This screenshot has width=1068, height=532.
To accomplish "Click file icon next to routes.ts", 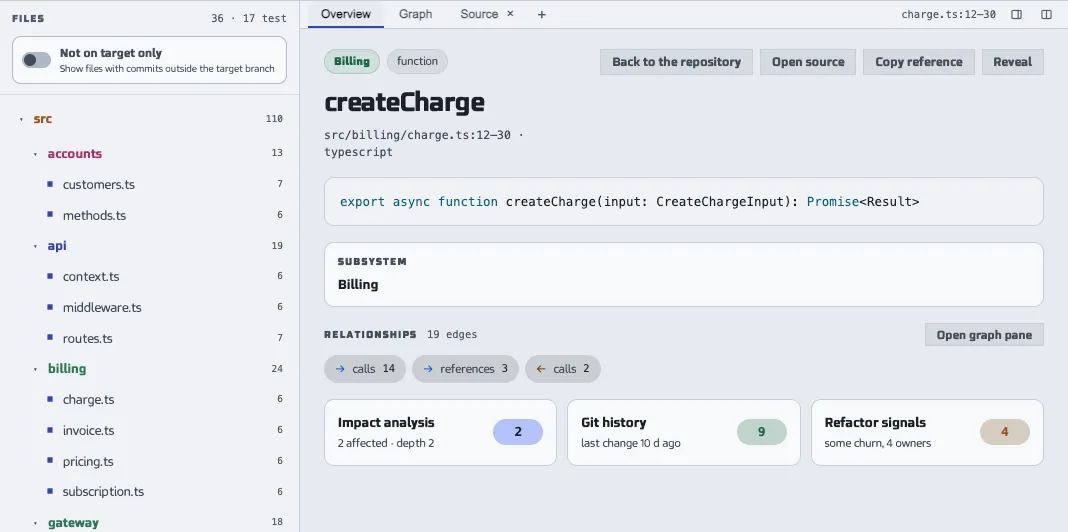I will click(x=50, y=338).
